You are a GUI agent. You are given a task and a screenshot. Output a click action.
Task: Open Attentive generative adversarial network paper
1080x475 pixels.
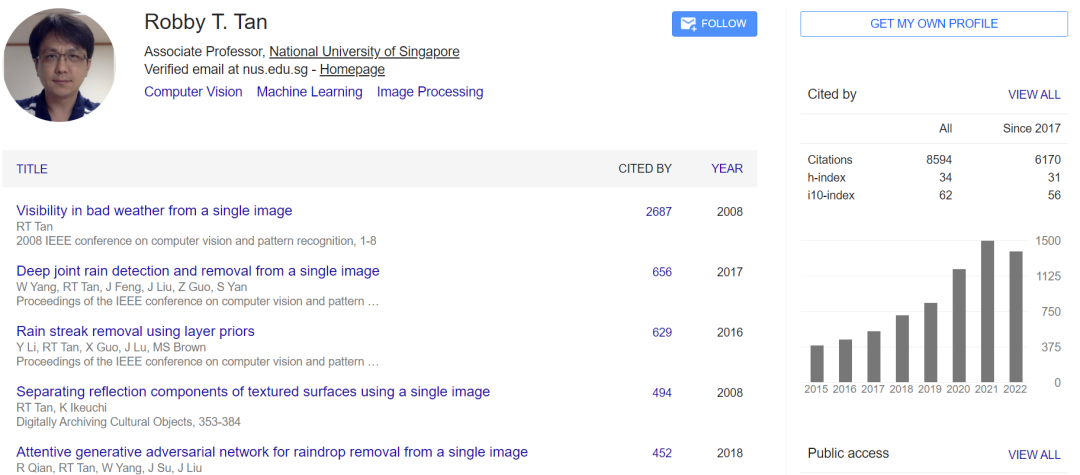coord(272,452)
